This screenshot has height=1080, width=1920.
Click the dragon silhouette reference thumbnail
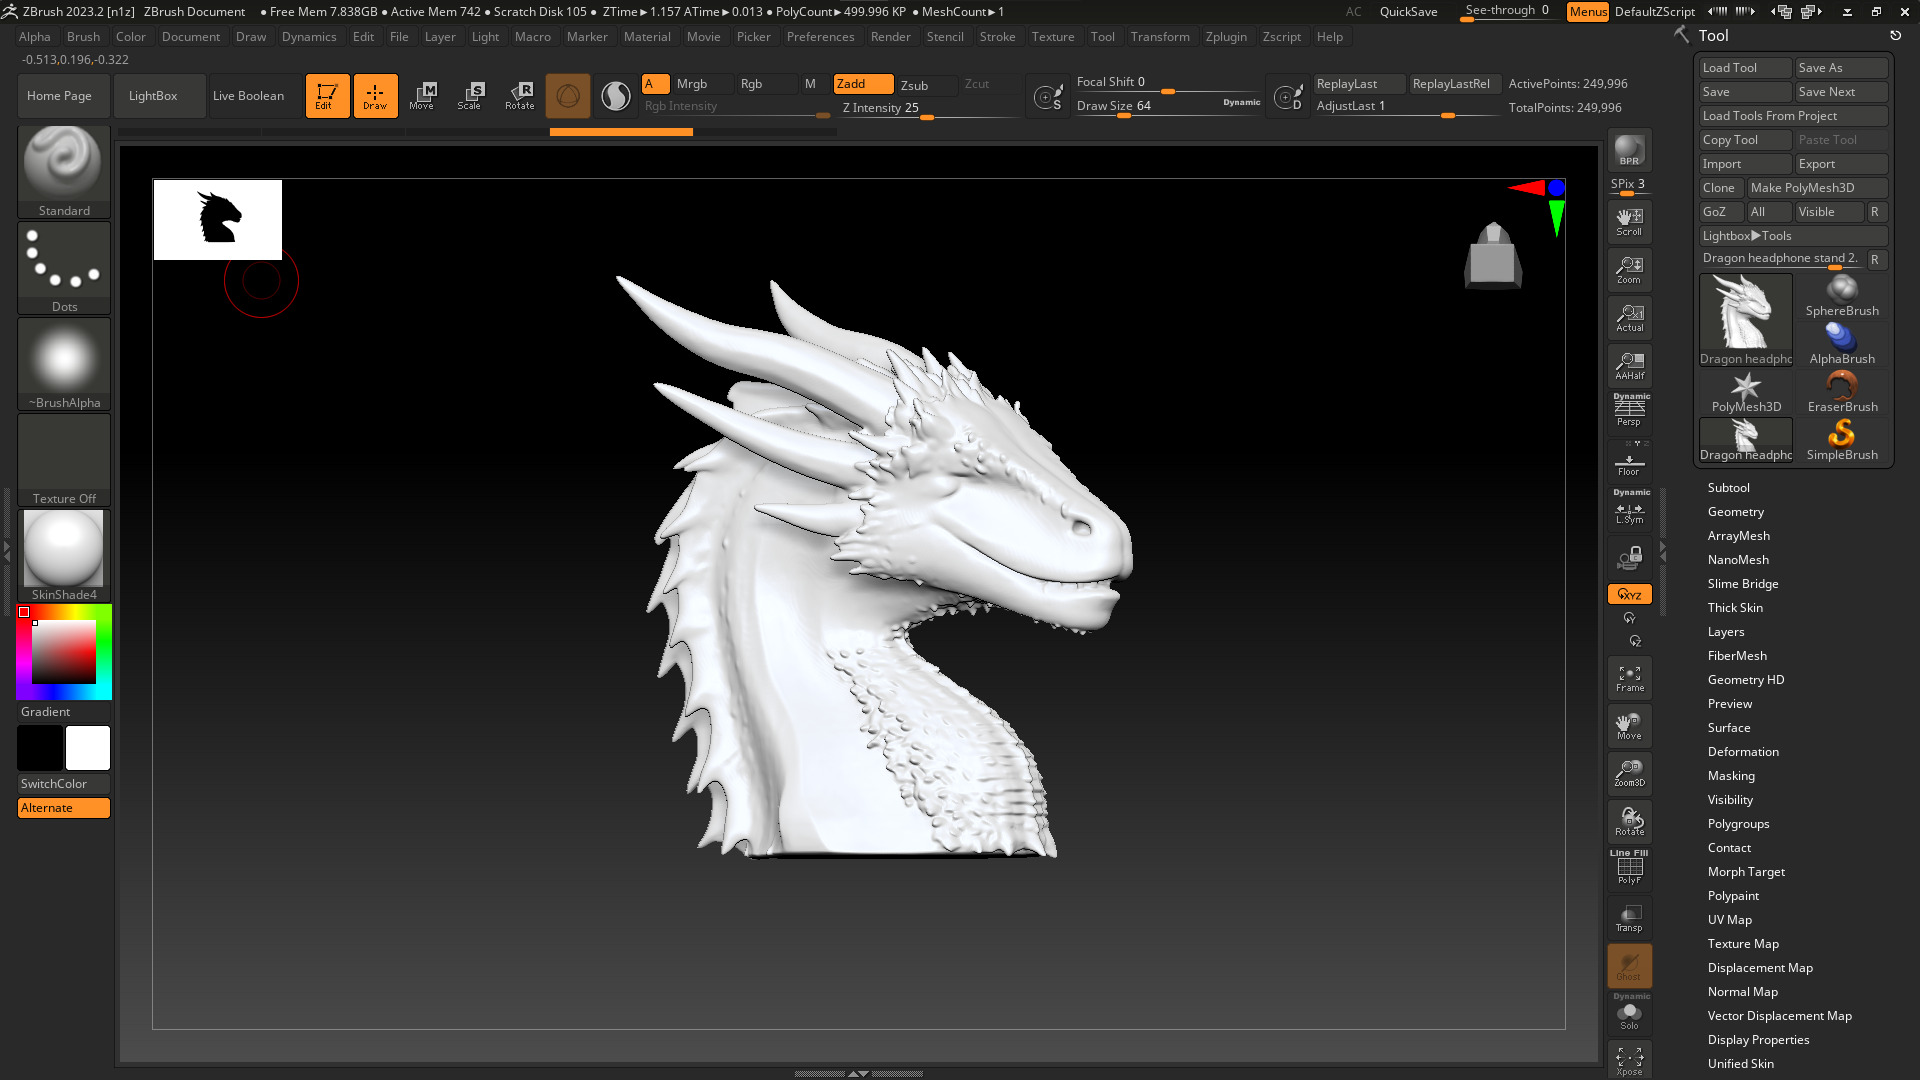coord(218,220)
